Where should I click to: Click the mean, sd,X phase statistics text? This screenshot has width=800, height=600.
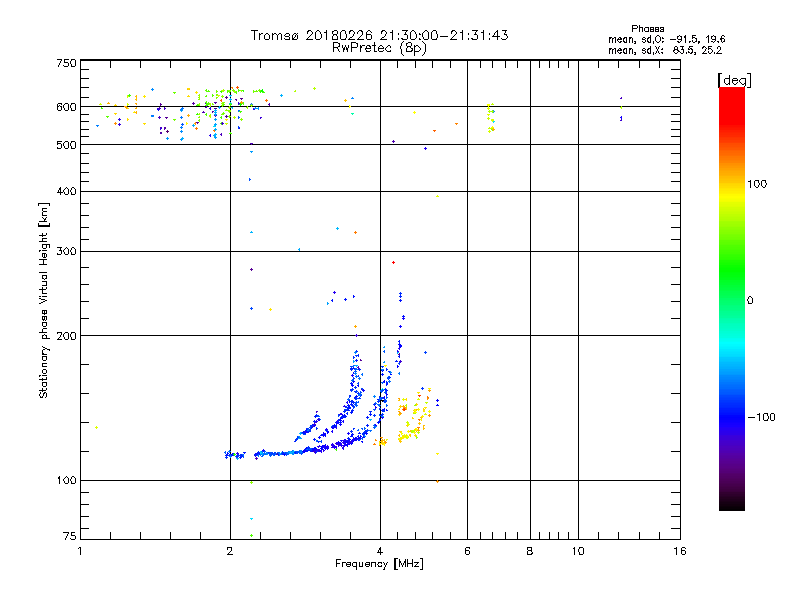[x=665, y=50]
